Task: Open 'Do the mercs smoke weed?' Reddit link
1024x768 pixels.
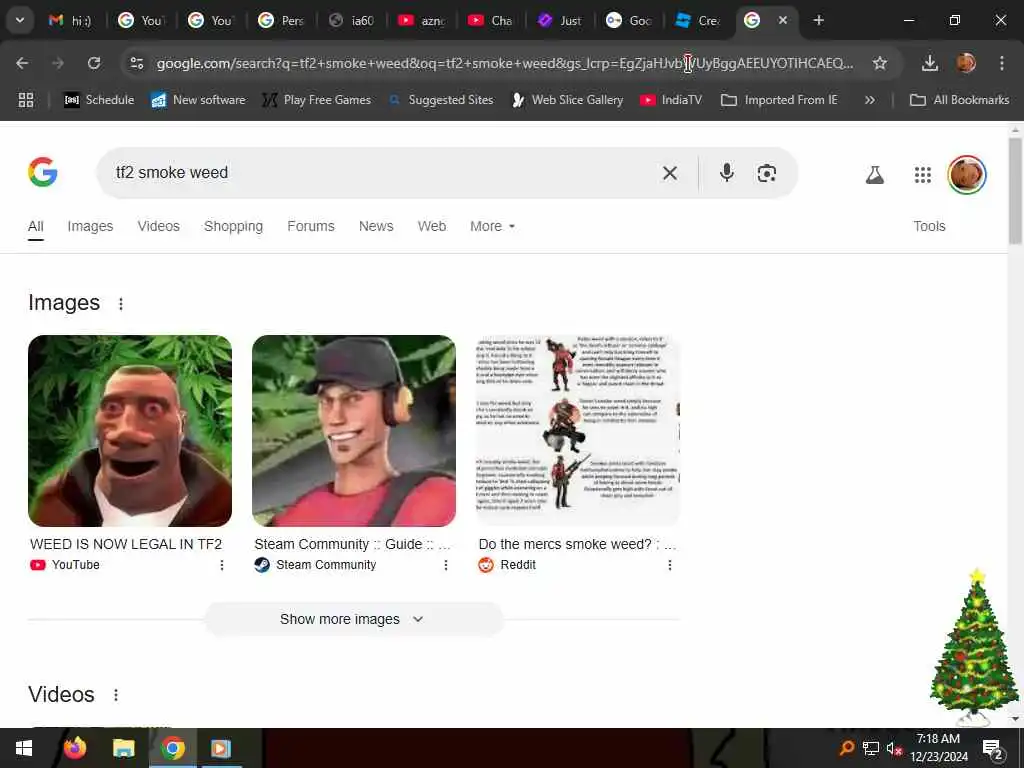Action: click(x=577, y=544)
